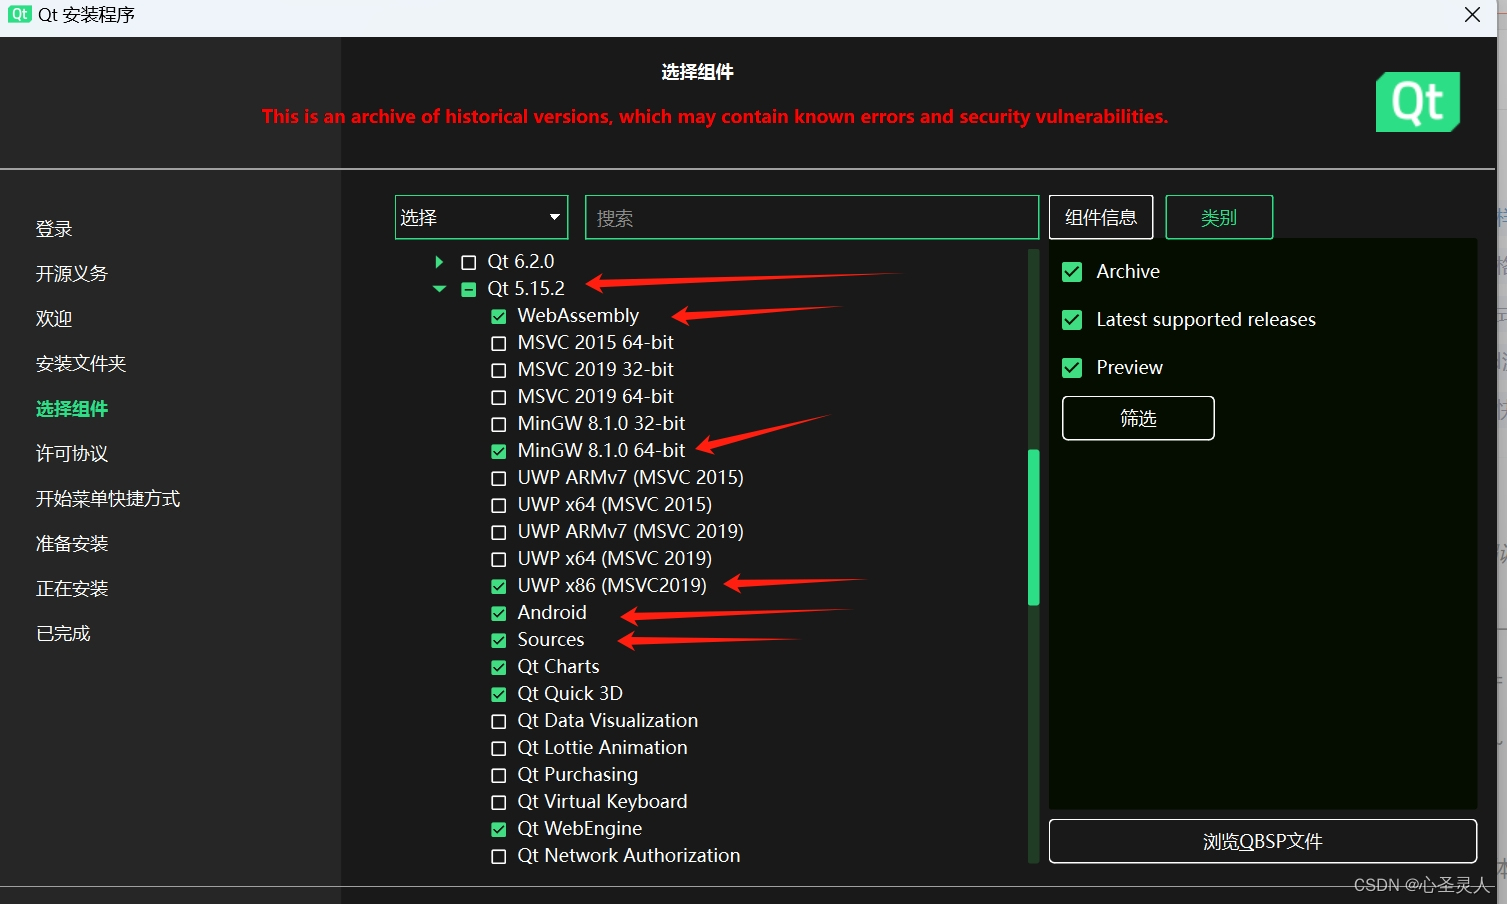Deselect the Android component

click(499, 612)
